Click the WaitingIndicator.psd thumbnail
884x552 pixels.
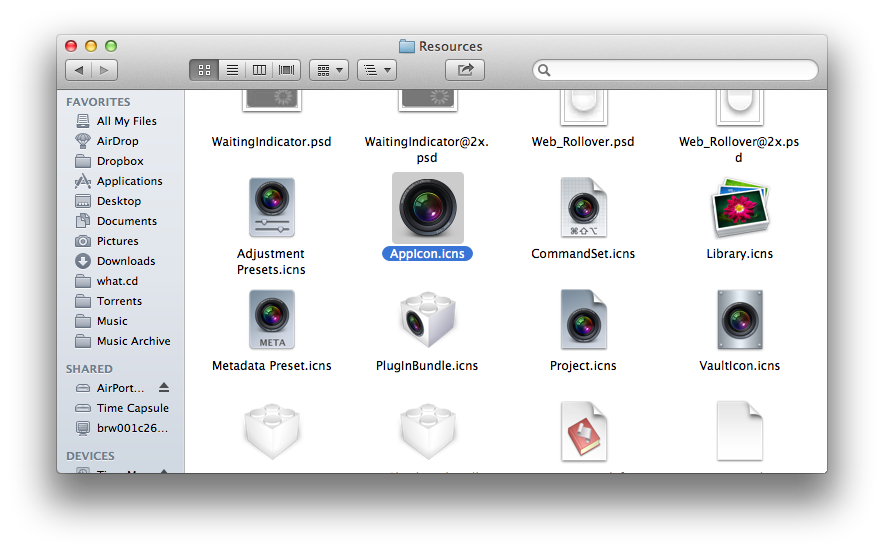[x=272, y=101]
